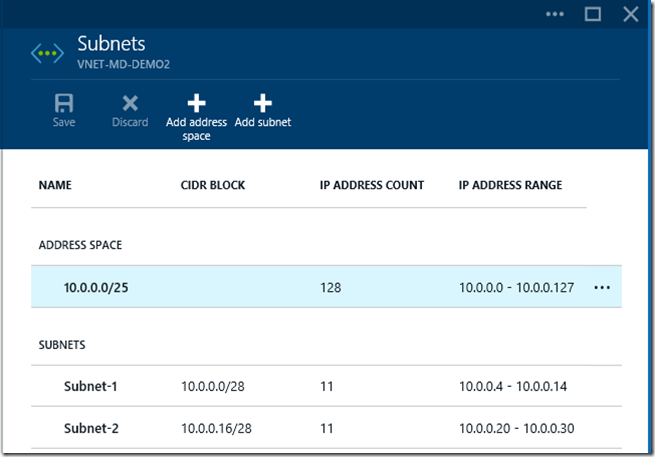Viewport: 655px width, 457px height.
Task: Click the ADDRESS SPACE section heading
Action: pyautogui.click(x=80, y=245)
